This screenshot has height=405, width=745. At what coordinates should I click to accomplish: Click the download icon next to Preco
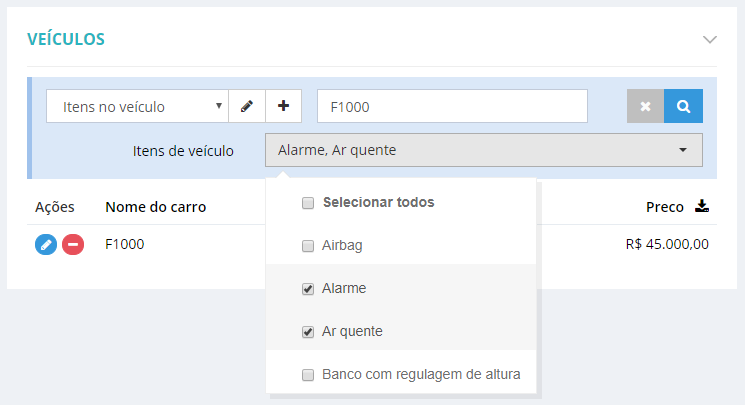[702, 207]
